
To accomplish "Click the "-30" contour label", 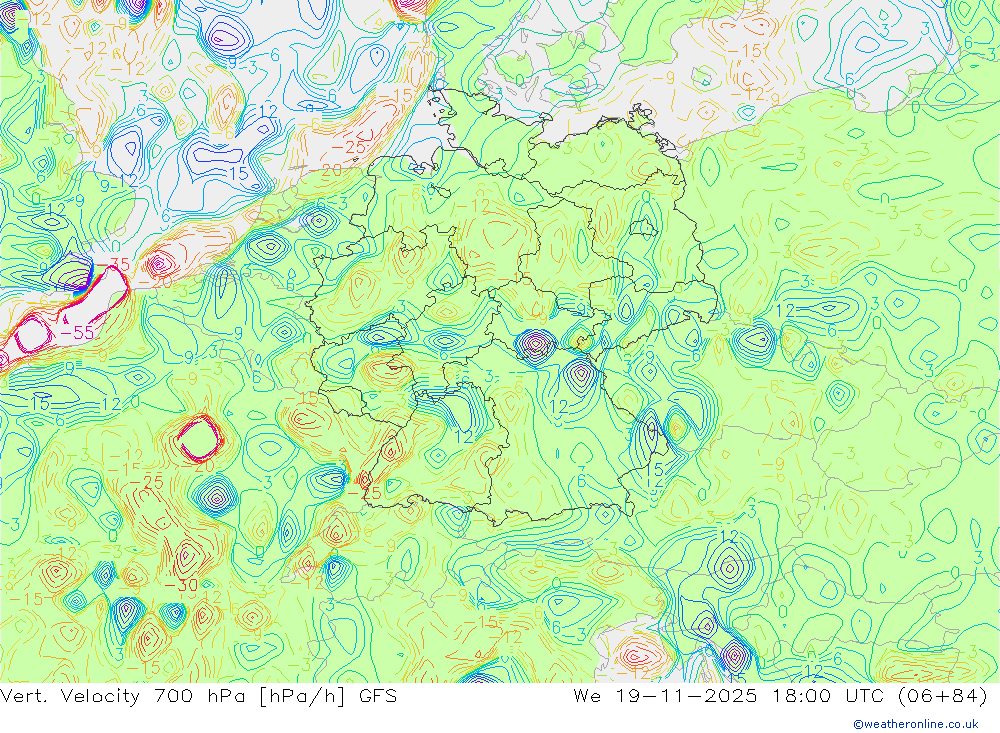I will pyautogui.click(x=181, y=584).
